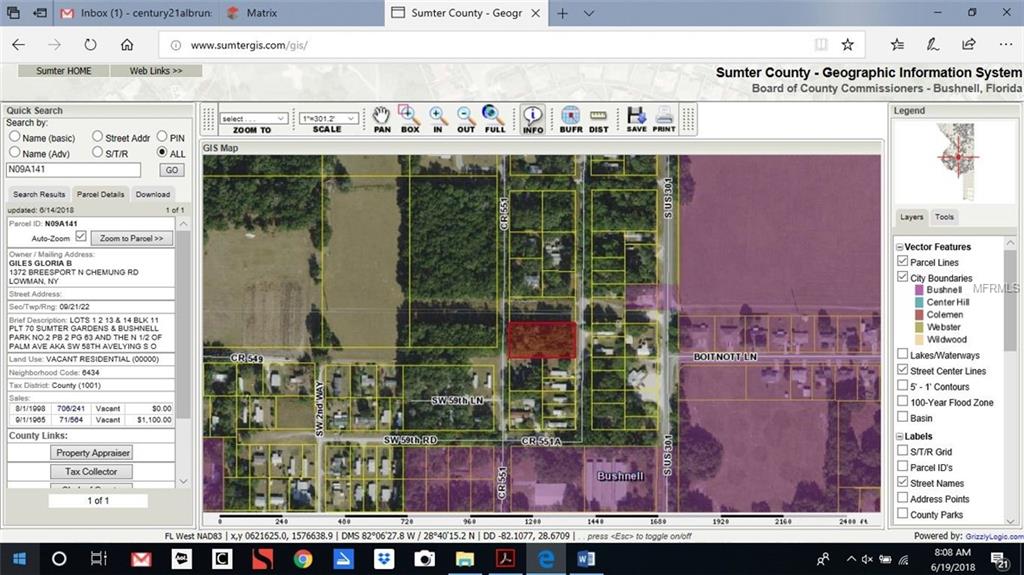This screenshot has height=575, width=1024.
Task: Open the Tools tab in Legend
Action: [x=944, y=217]
